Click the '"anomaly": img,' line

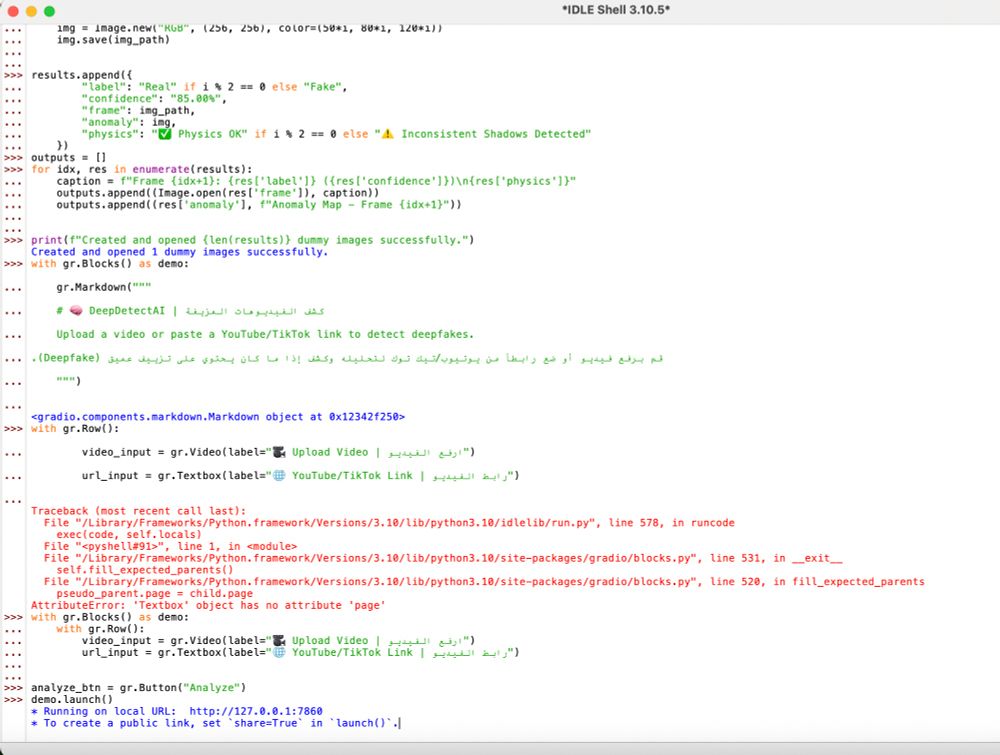pyautogui.click(x=128, y=122)
